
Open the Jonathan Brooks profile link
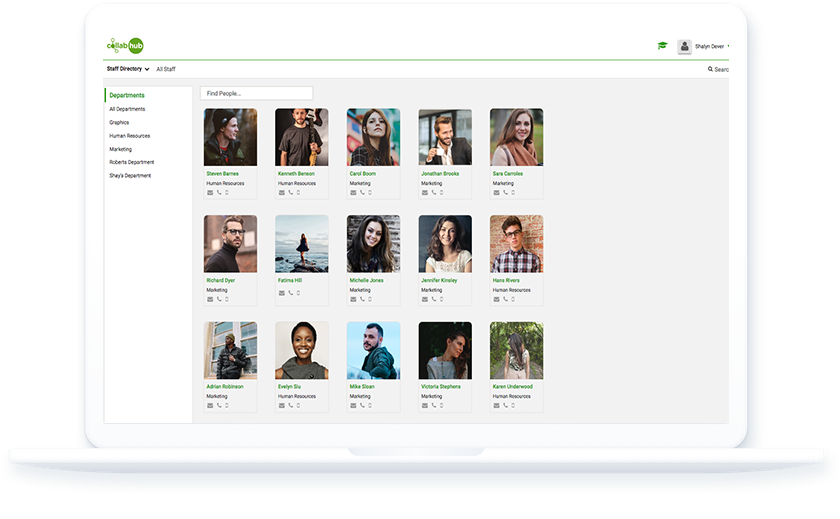click(440, 174)
